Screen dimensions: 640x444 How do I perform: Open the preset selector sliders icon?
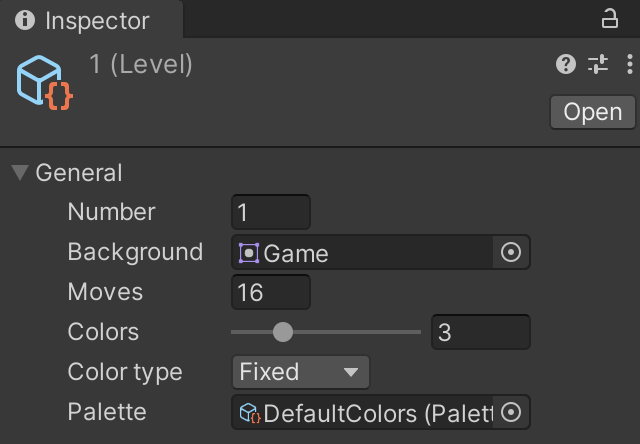598,65
